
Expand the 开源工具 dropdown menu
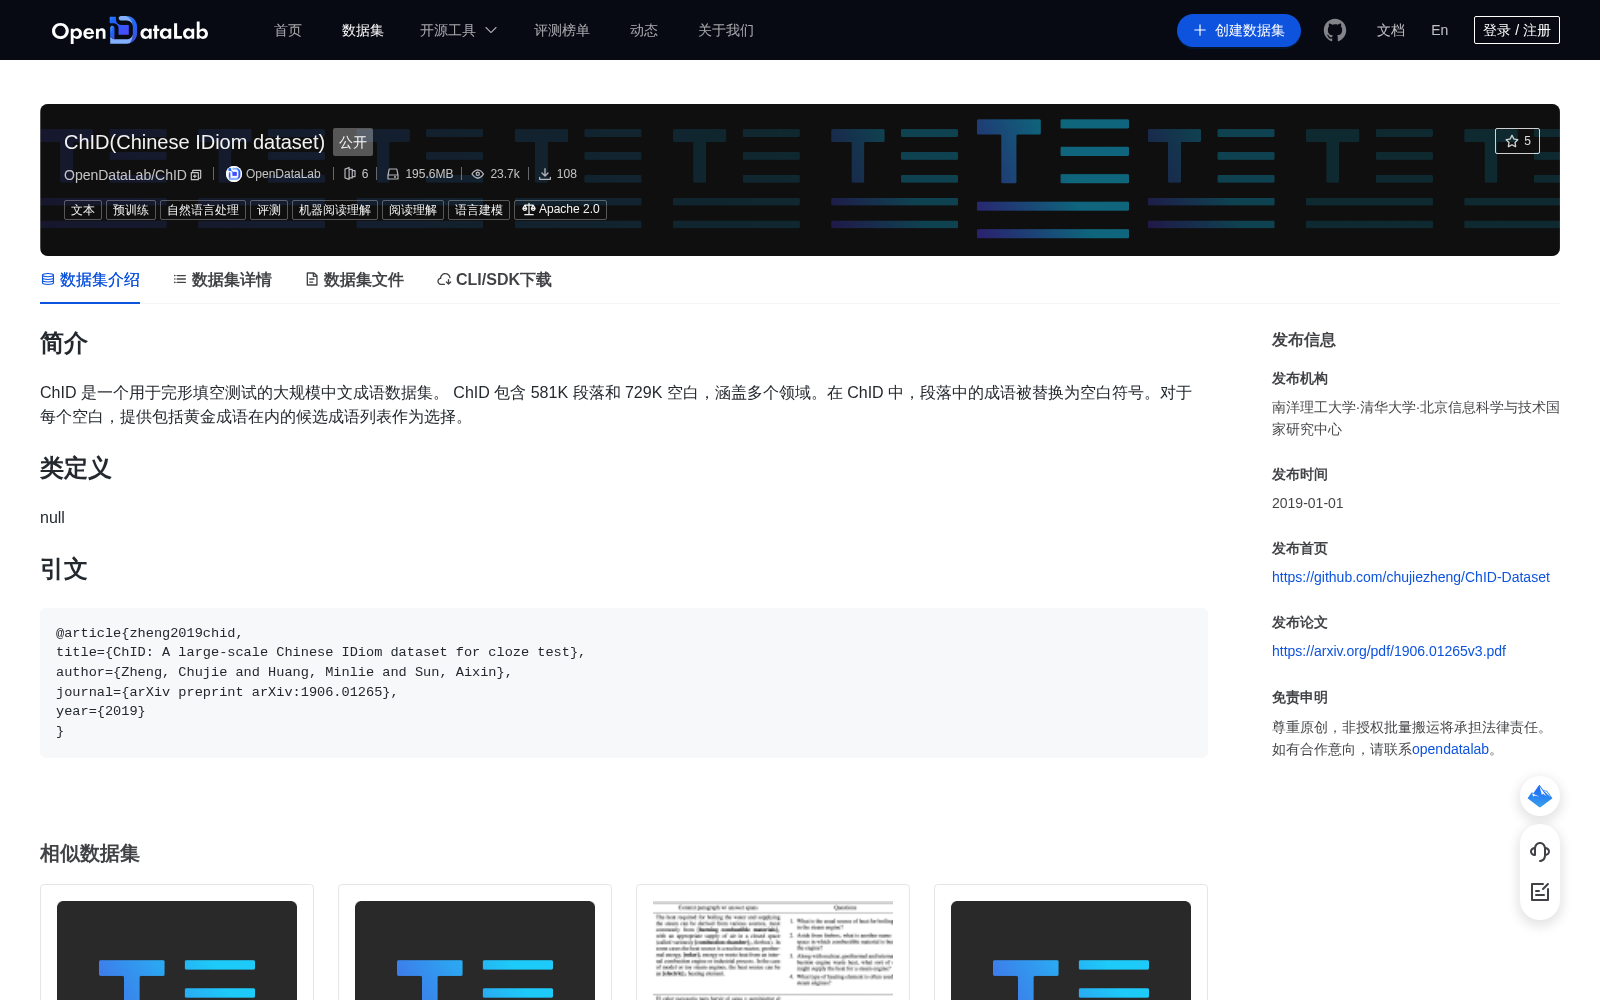[x=458, y=30]
